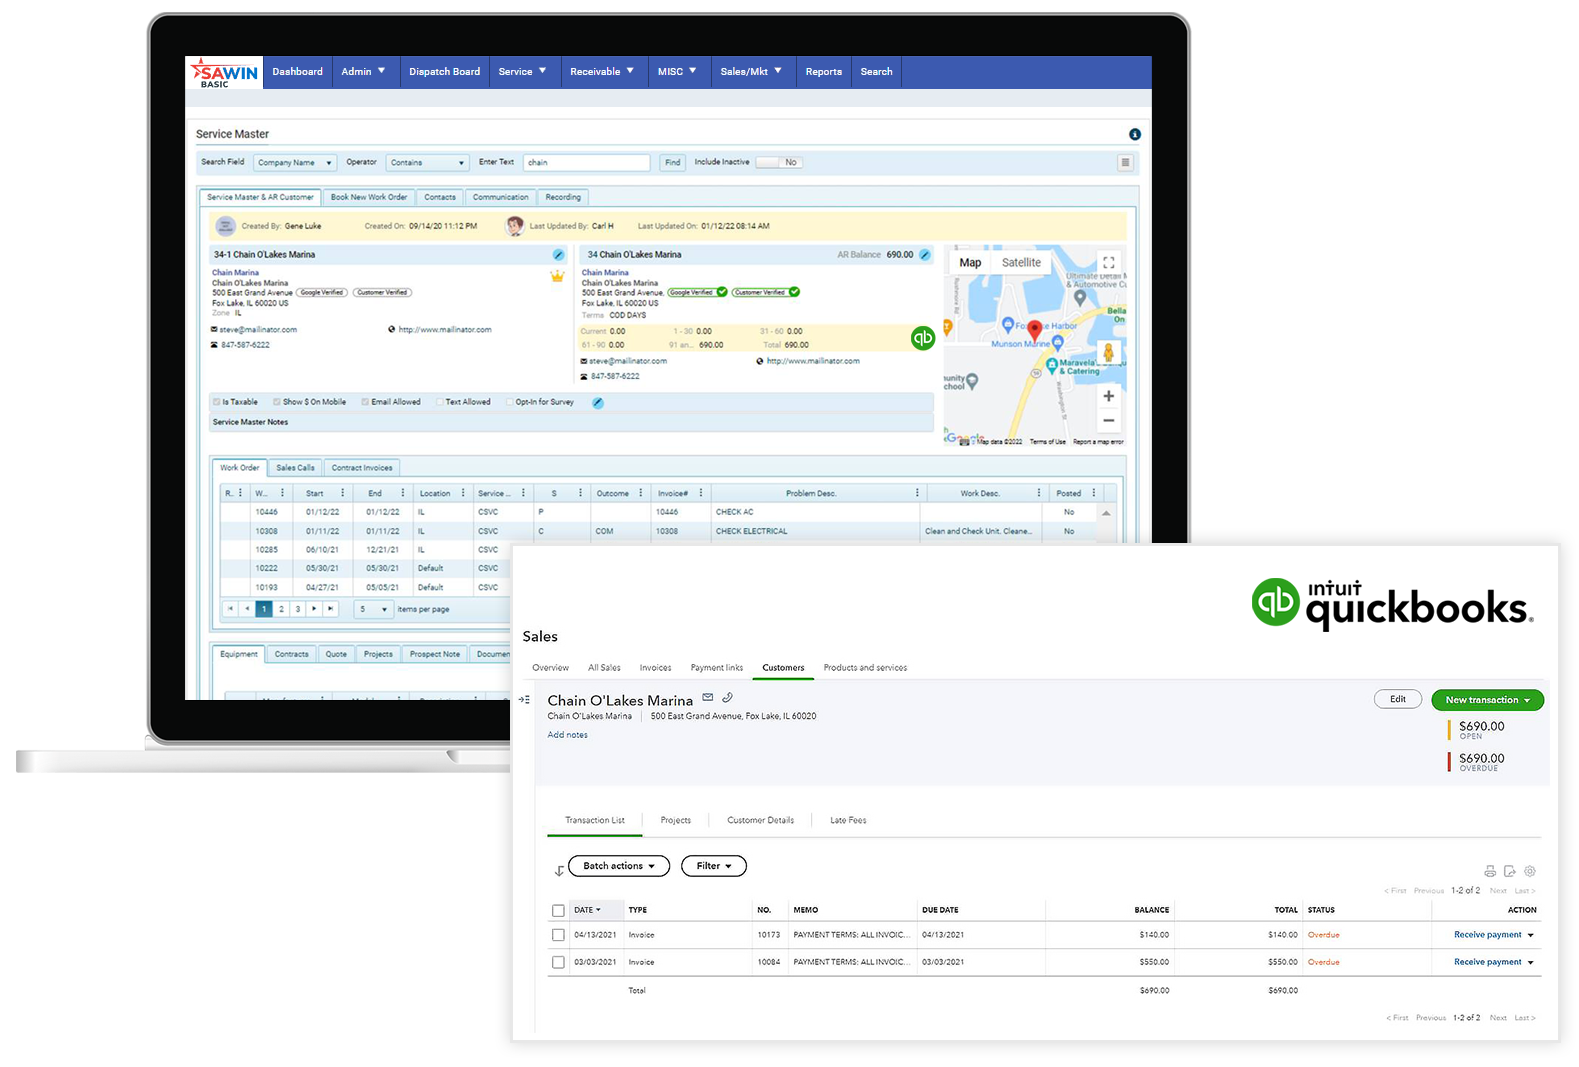Sort by the DATE column arrow
This screenshot has height=1067, width=1579.
click(x=599, y=910)
